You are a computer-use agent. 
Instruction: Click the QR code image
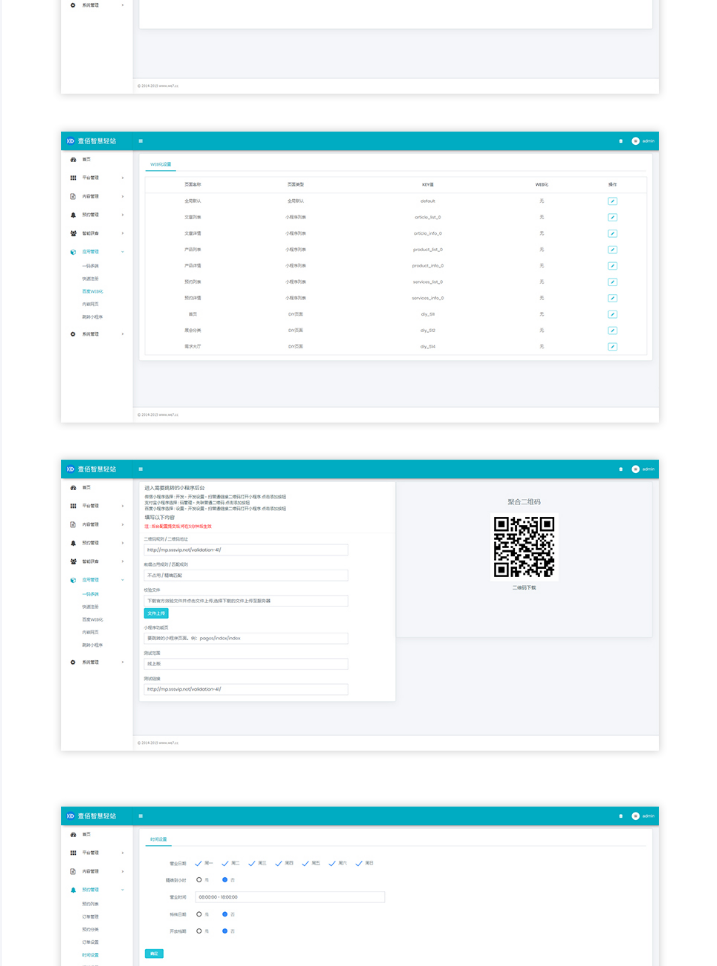pos(524,546)
